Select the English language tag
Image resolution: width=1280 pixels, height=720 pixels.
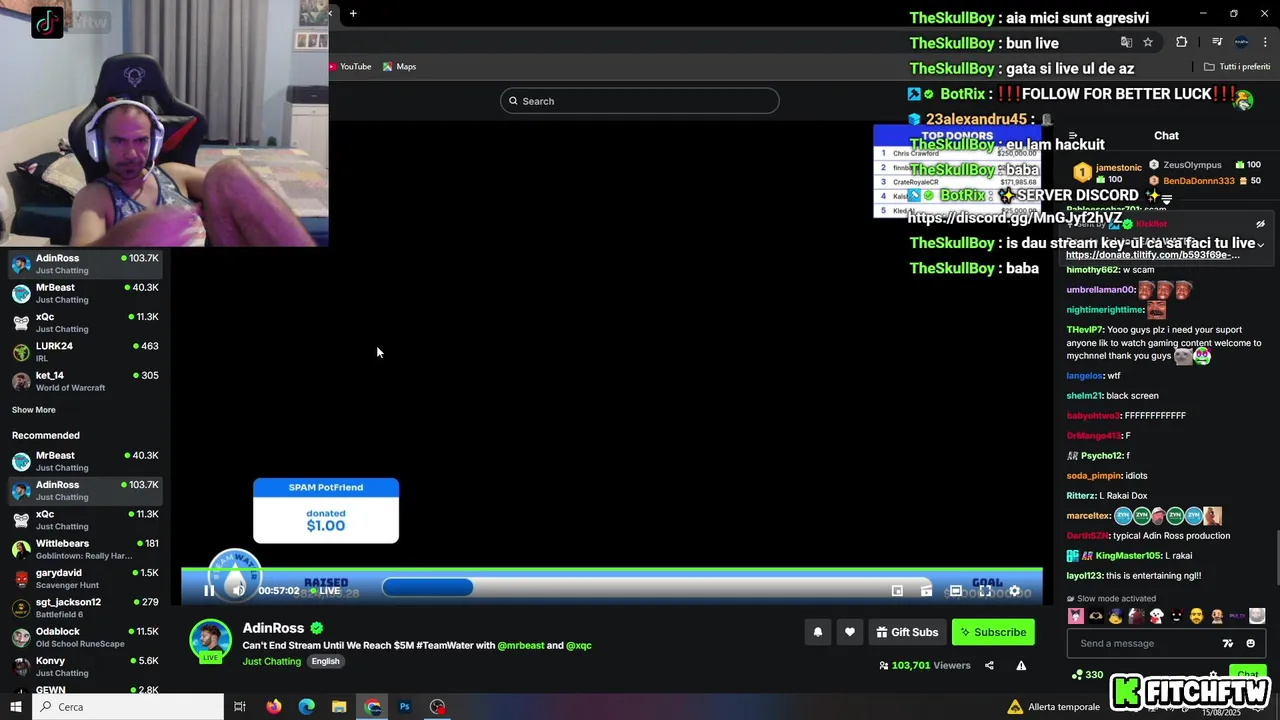(x=325, y=661)
